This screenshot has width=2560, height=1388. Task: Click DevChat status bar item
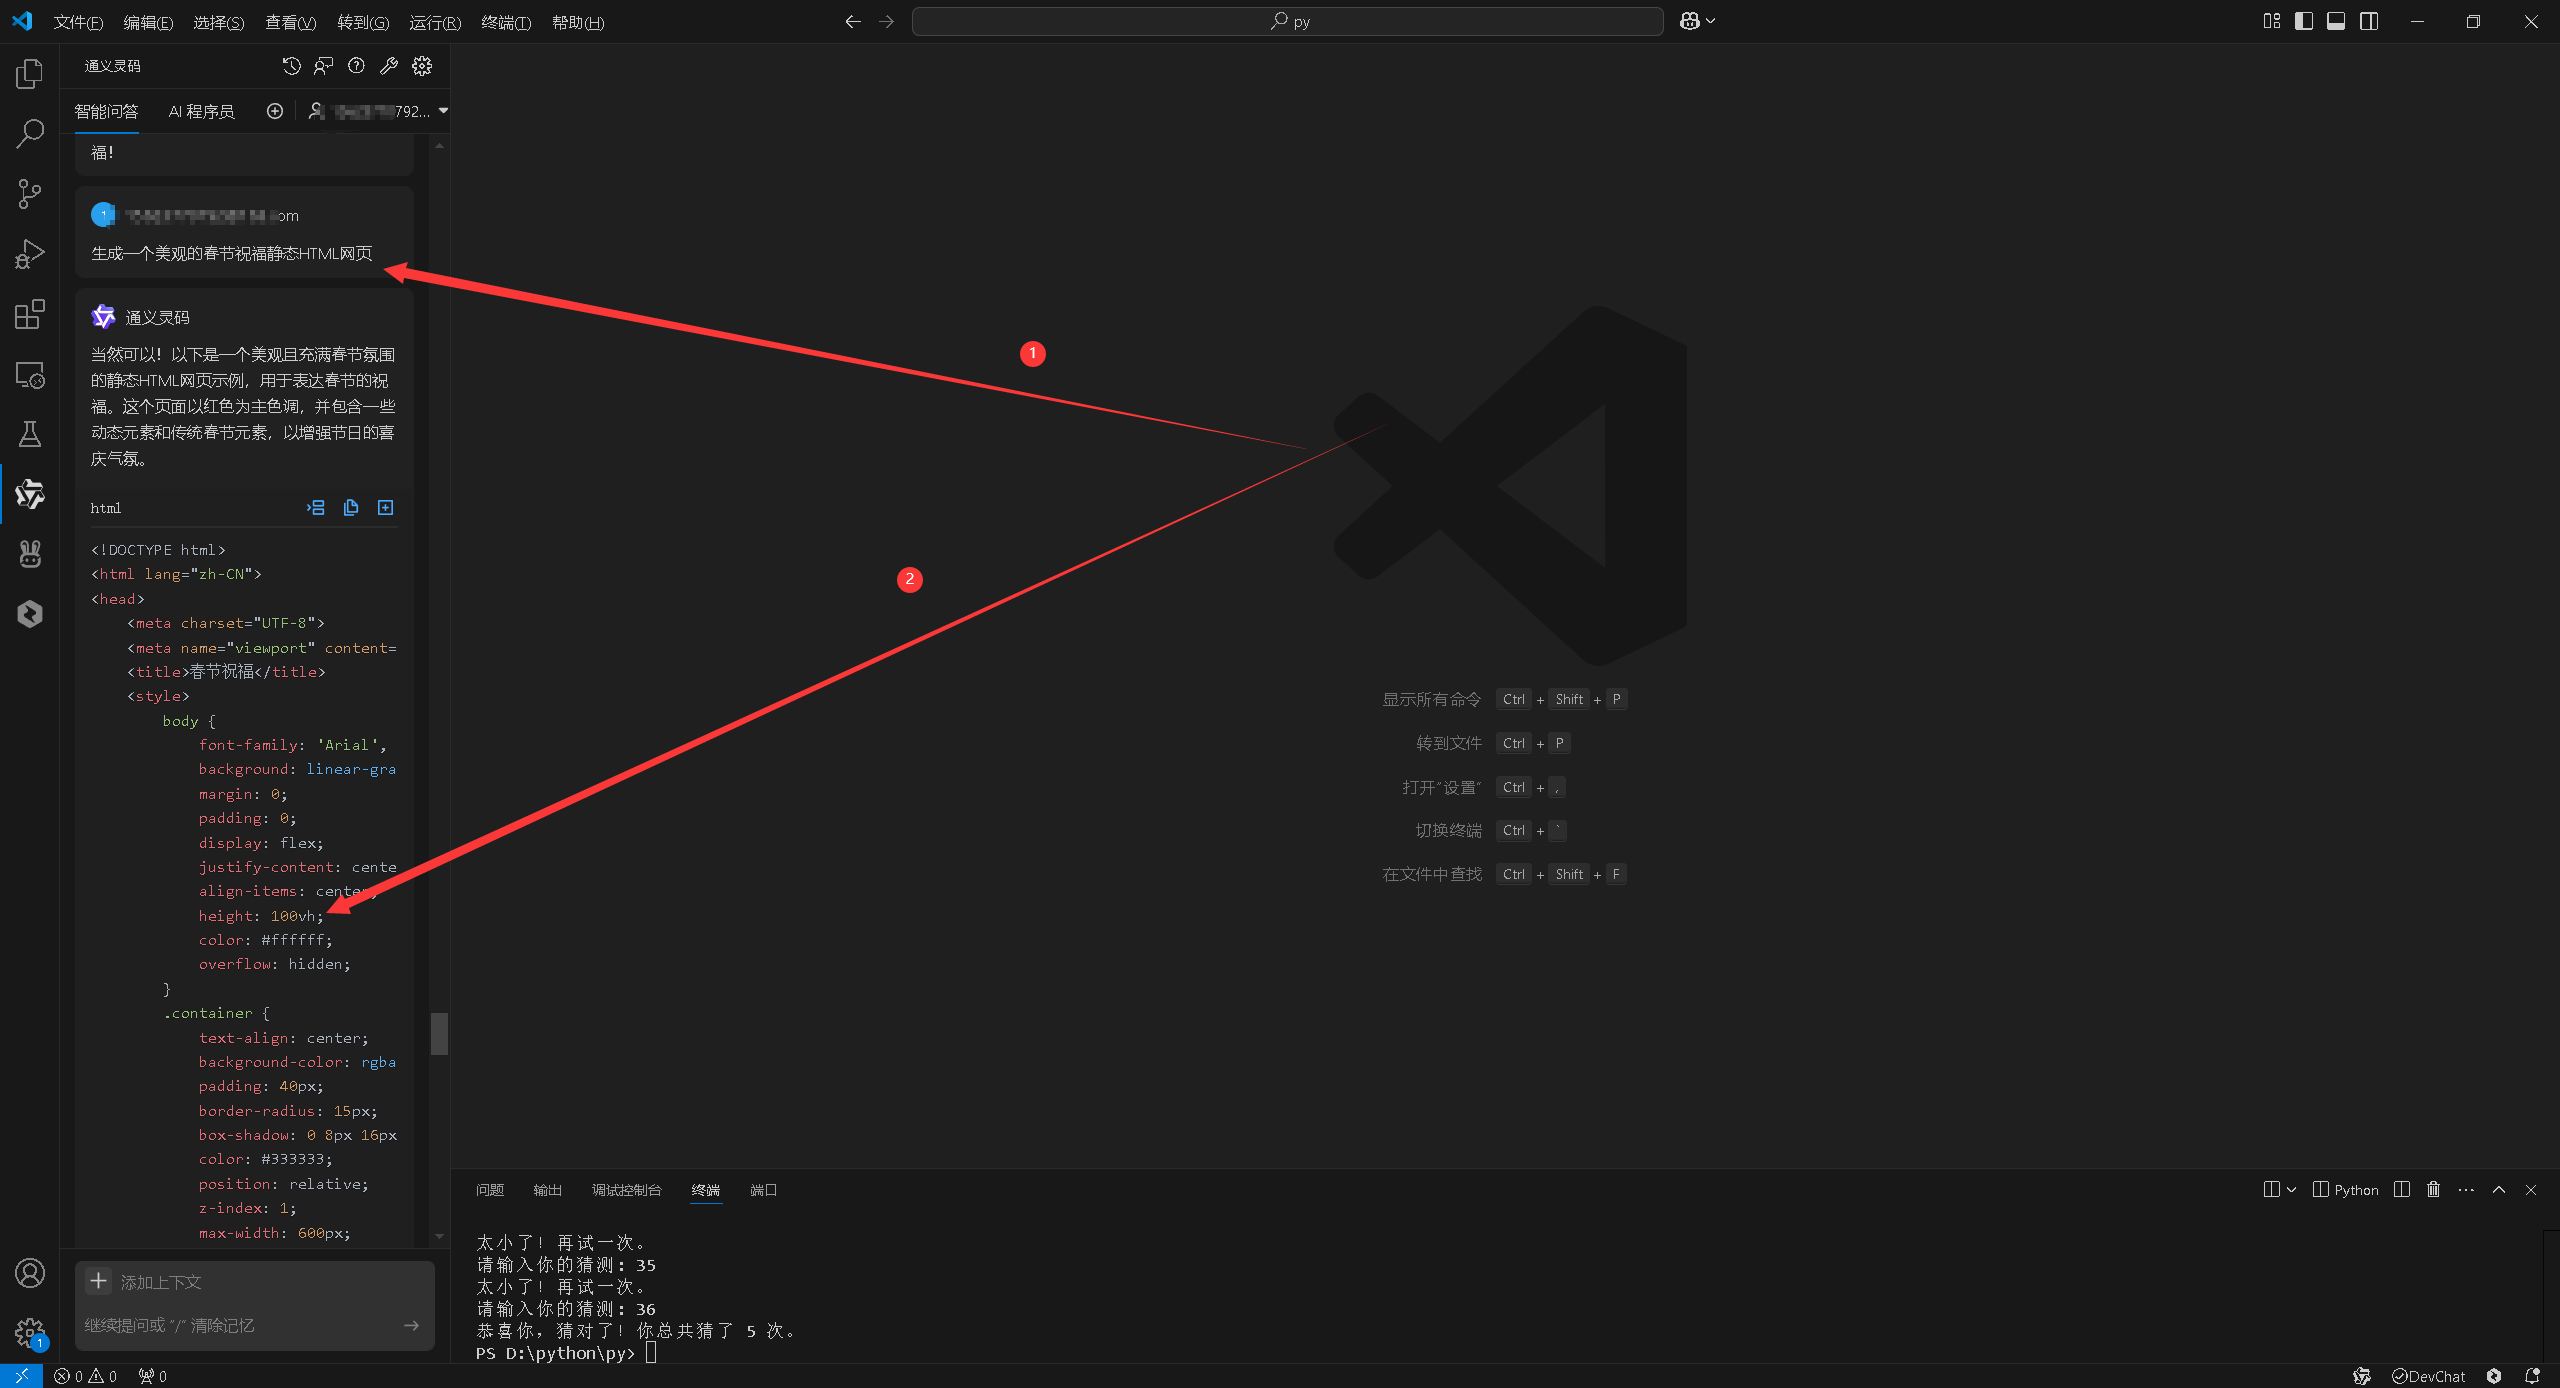pos(2428,1376)
